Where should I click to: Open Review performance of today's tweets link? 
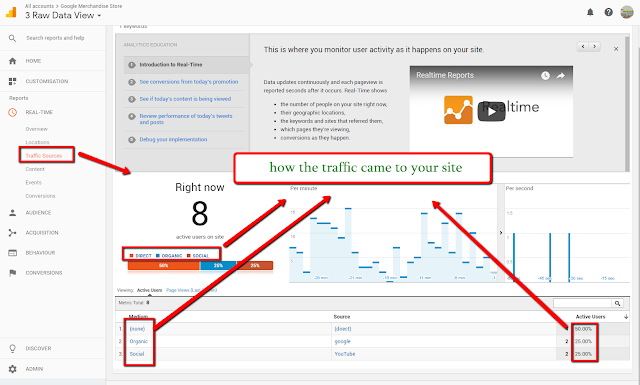click(x=186, y=119)
